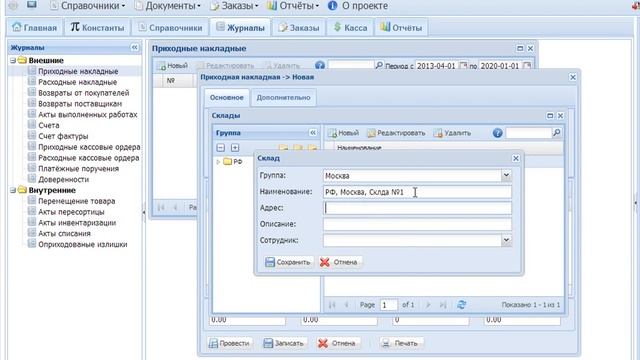Select Приходные накладные in the tree
The height and width of the screenshot is (360, 640).
[78, 71]
